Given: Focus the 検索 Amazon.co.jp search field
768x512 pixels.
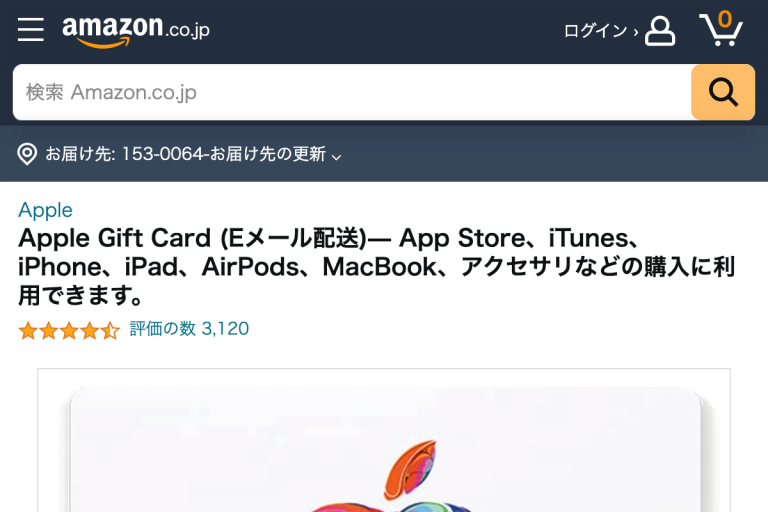Looking at the screenshot, I should tap(352, 92).
